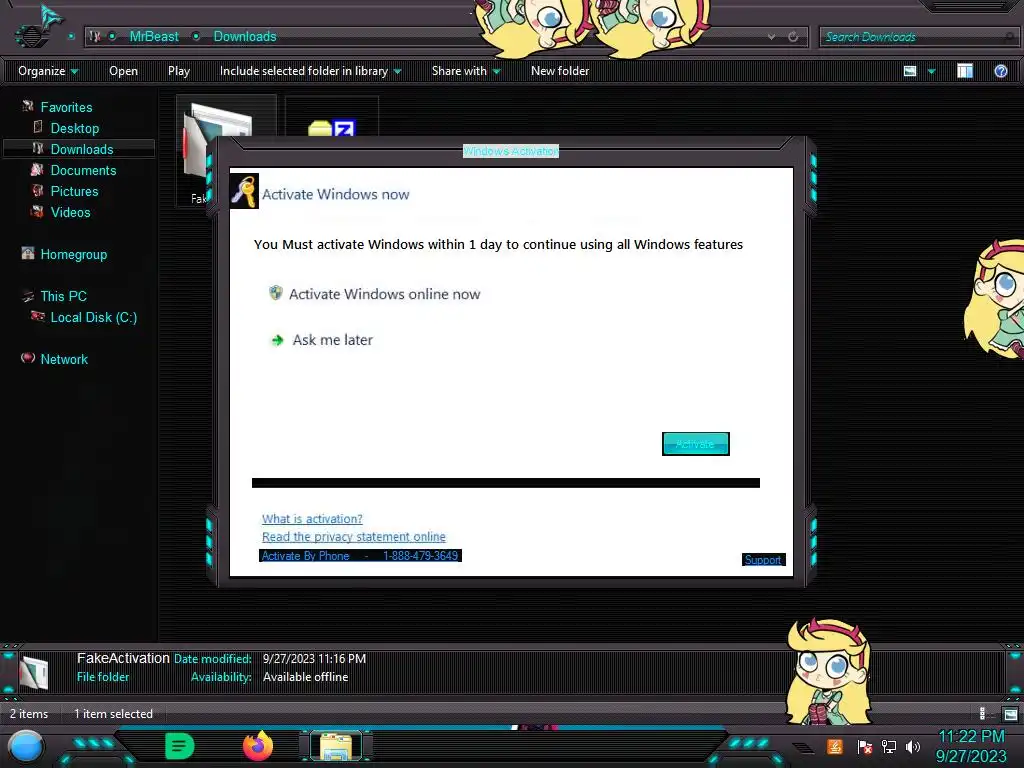1024x768 pixels.
Task: Open the Action Center flag in the tray
Action: (x=865, y=746)
